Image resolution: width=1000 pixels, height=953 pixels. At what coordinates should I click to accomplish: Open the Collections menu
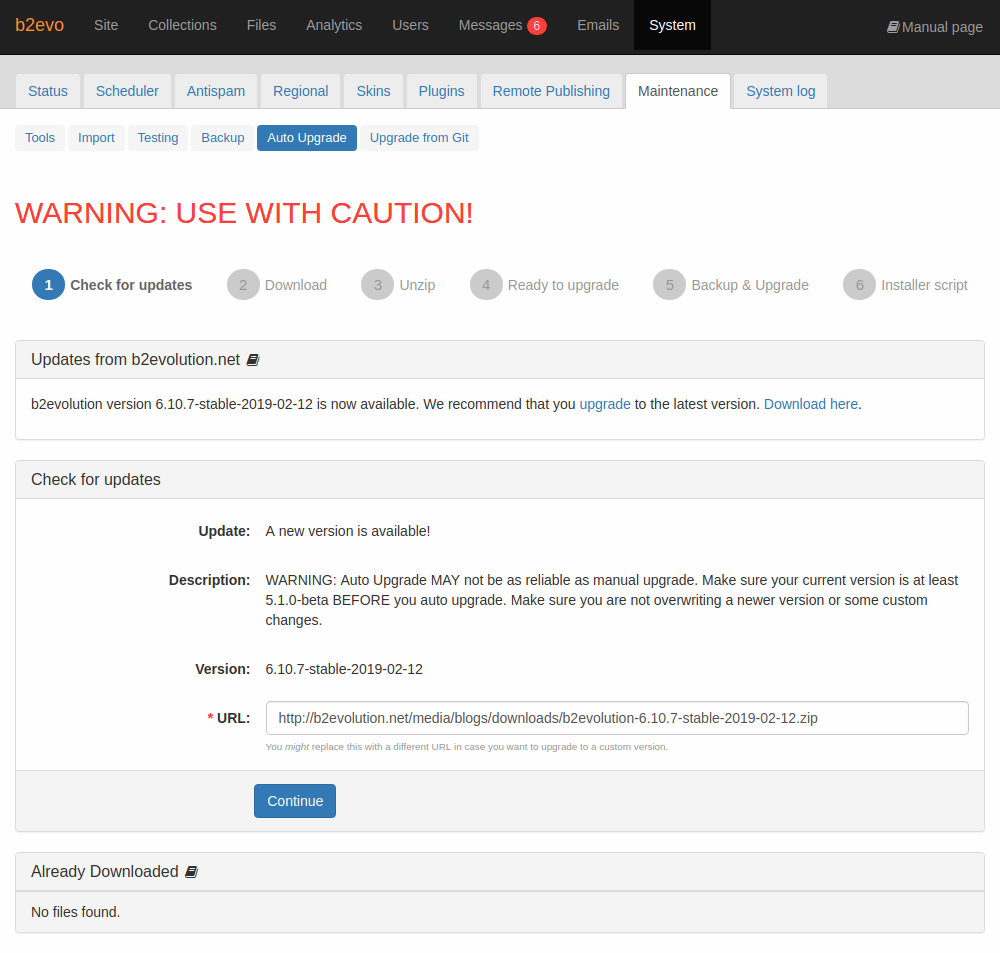182,25
